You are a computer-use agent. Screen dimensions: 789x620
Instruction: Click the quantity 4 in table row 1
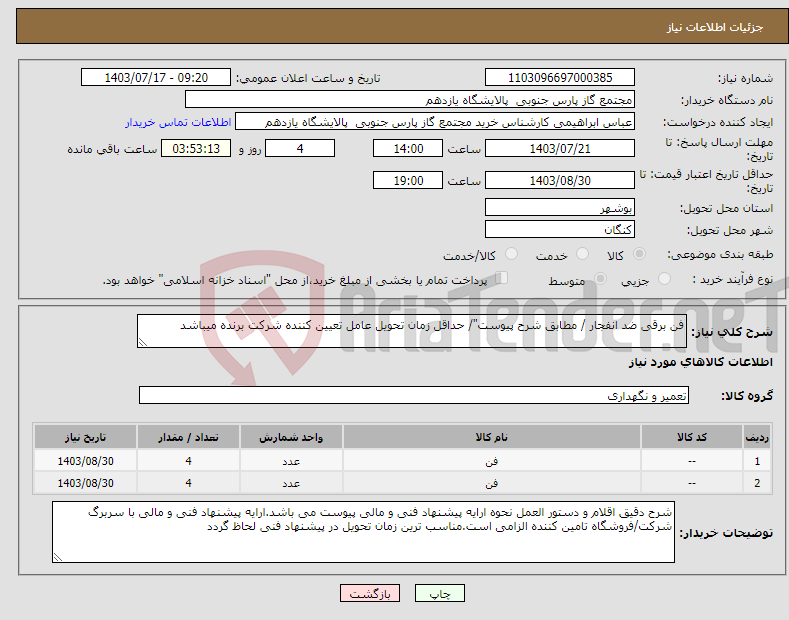click(x=188, y=461)
